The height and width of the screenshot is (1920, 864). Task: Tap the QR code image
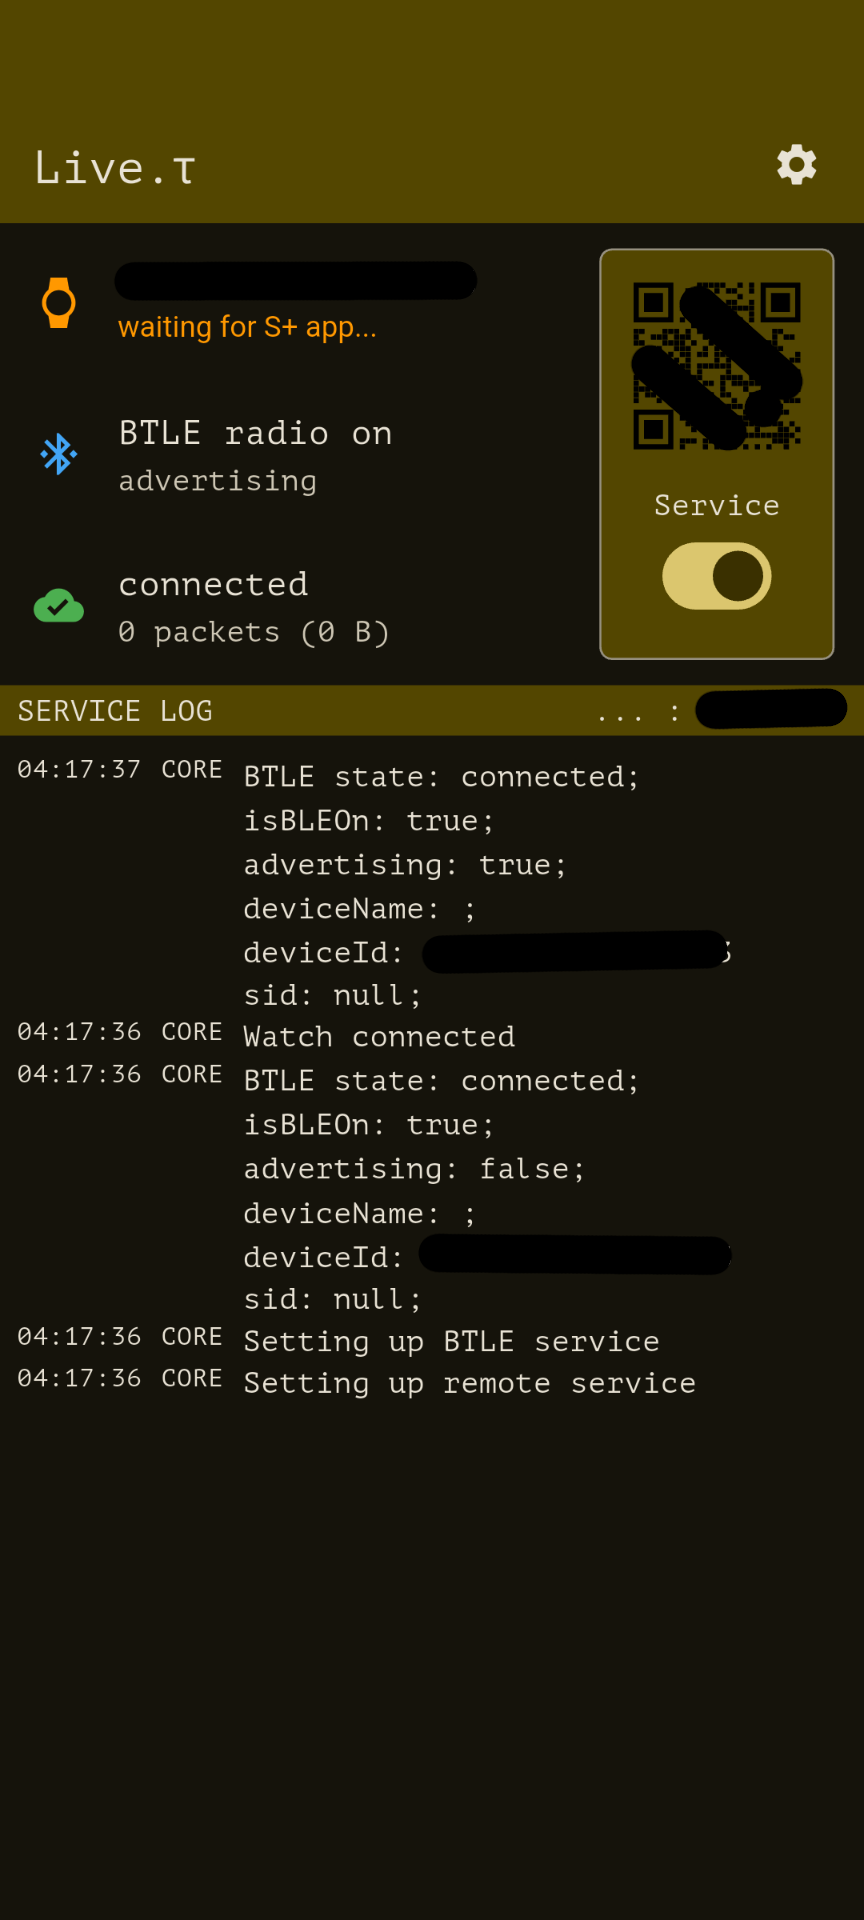[717, 366]
